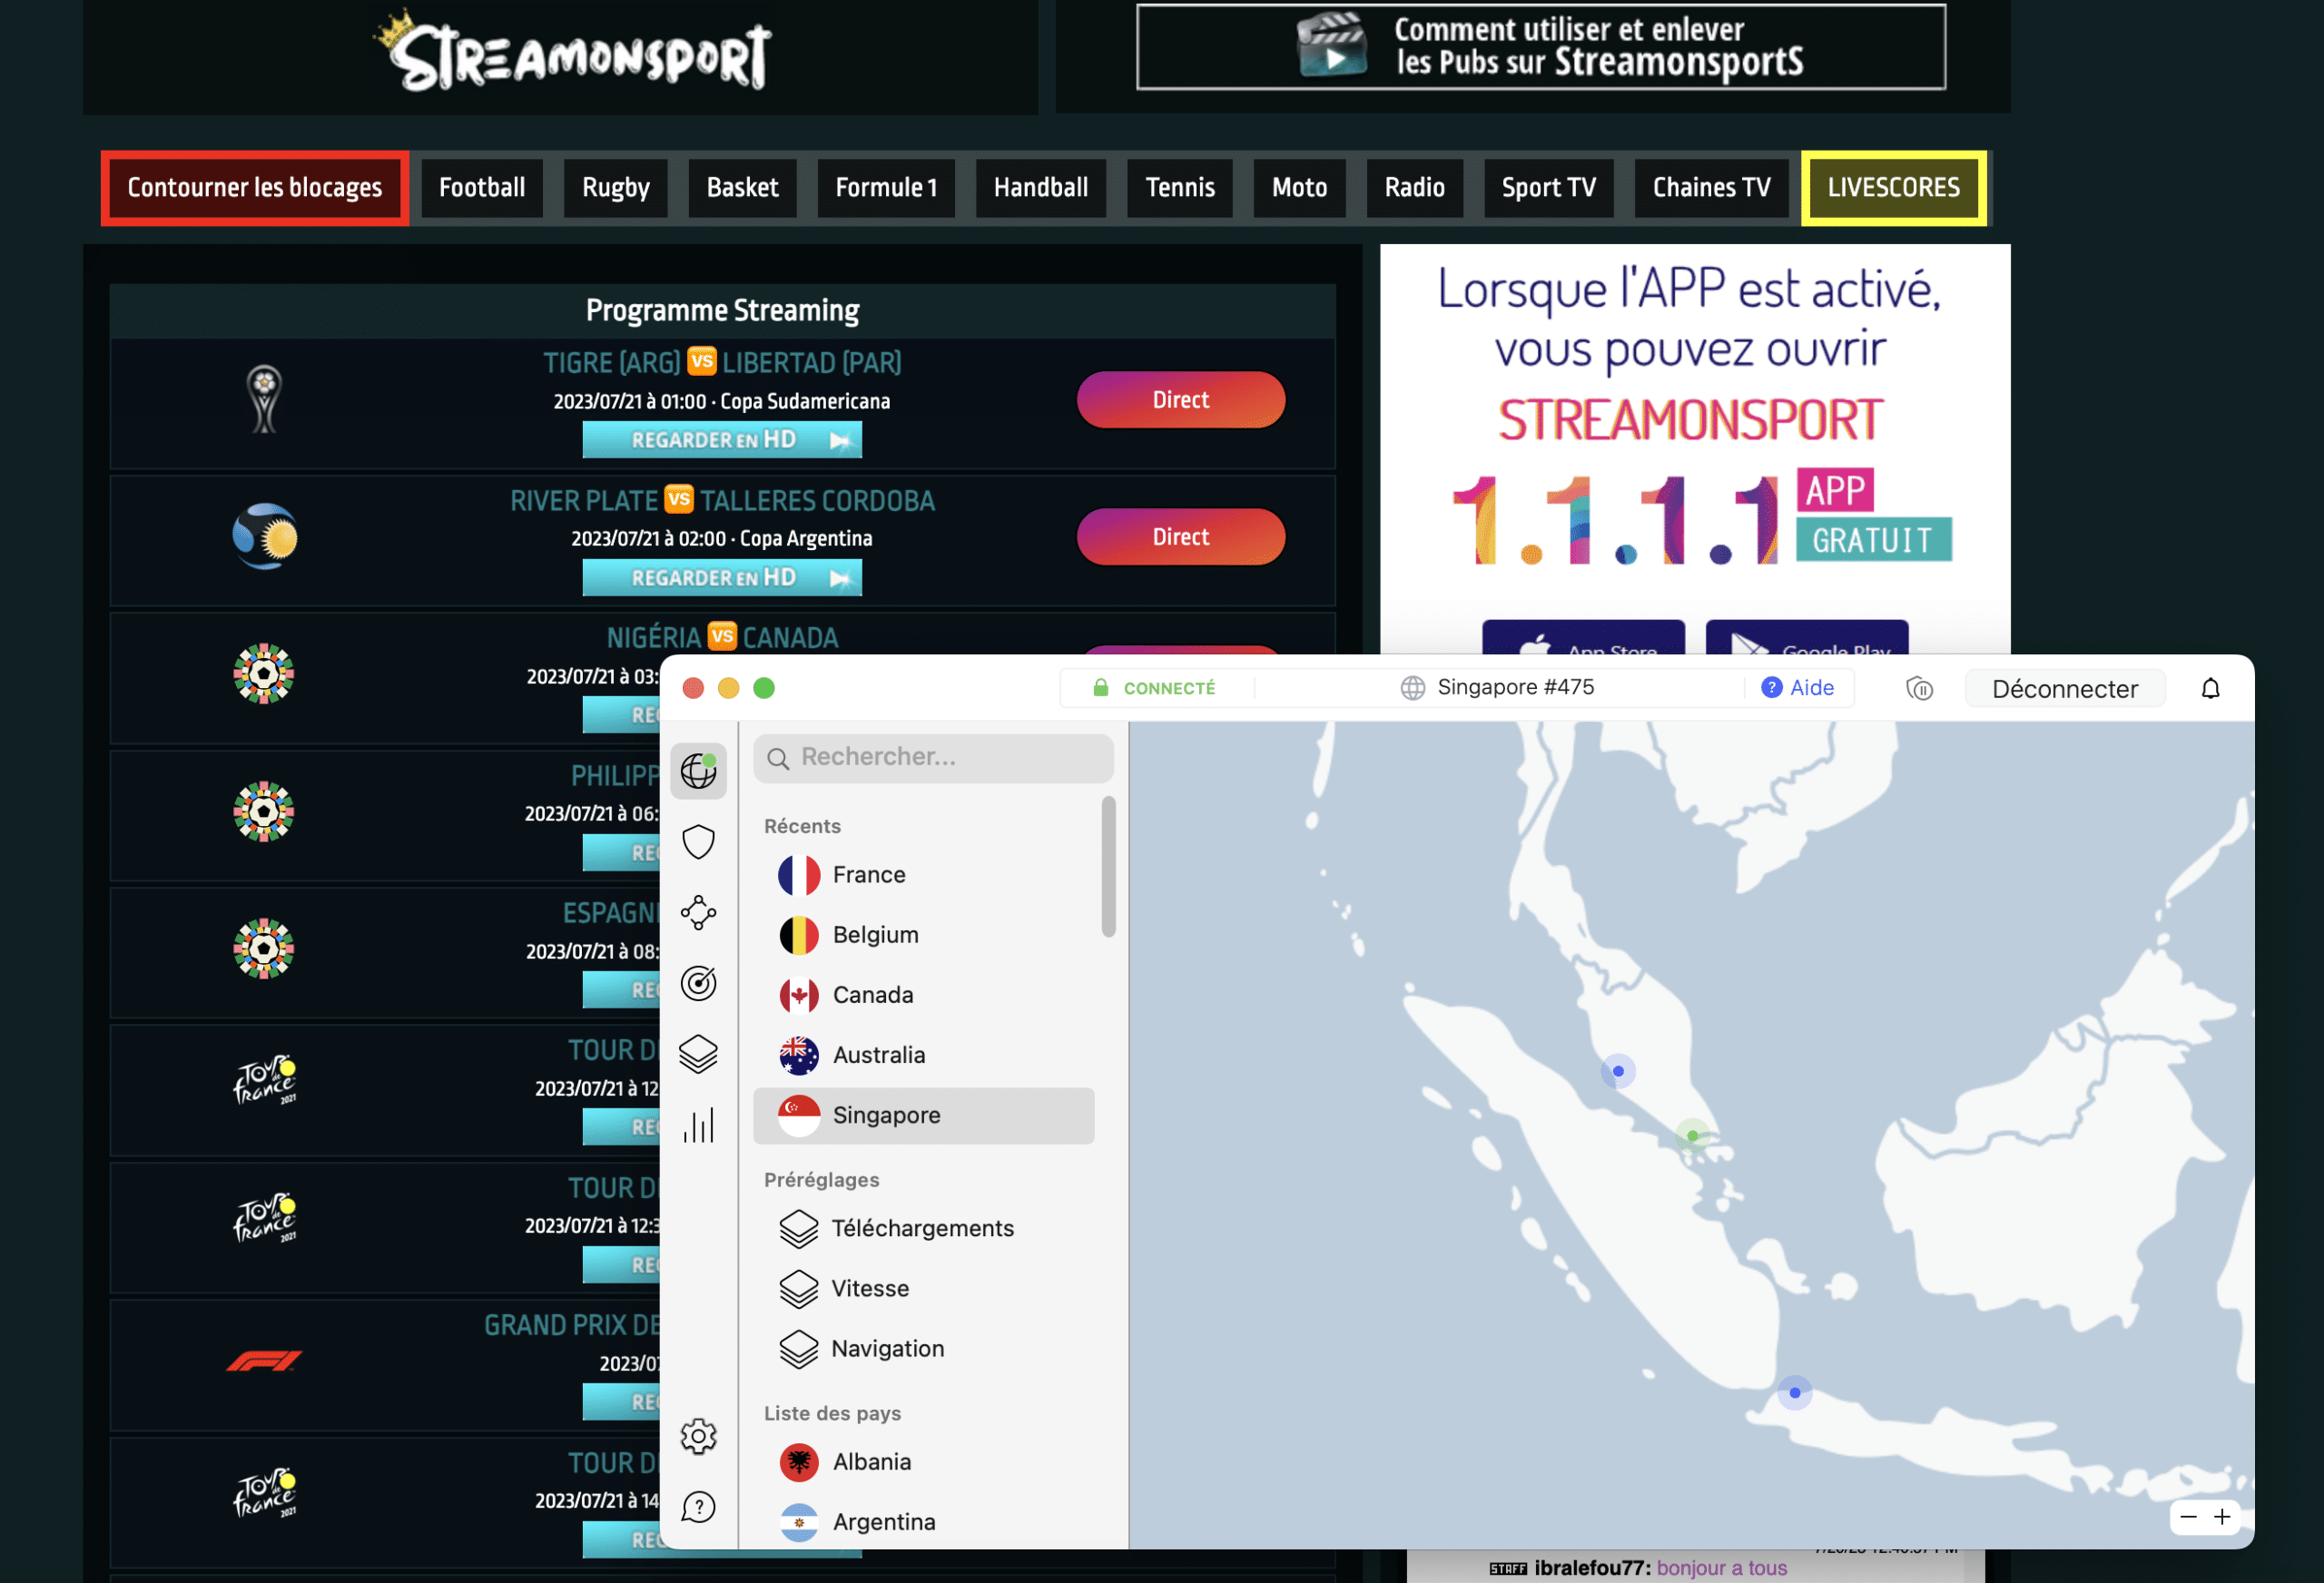The height and width of the screenshot is (1583, 2324).
Task: Click the France flag icon
Action: click(799, 875)
